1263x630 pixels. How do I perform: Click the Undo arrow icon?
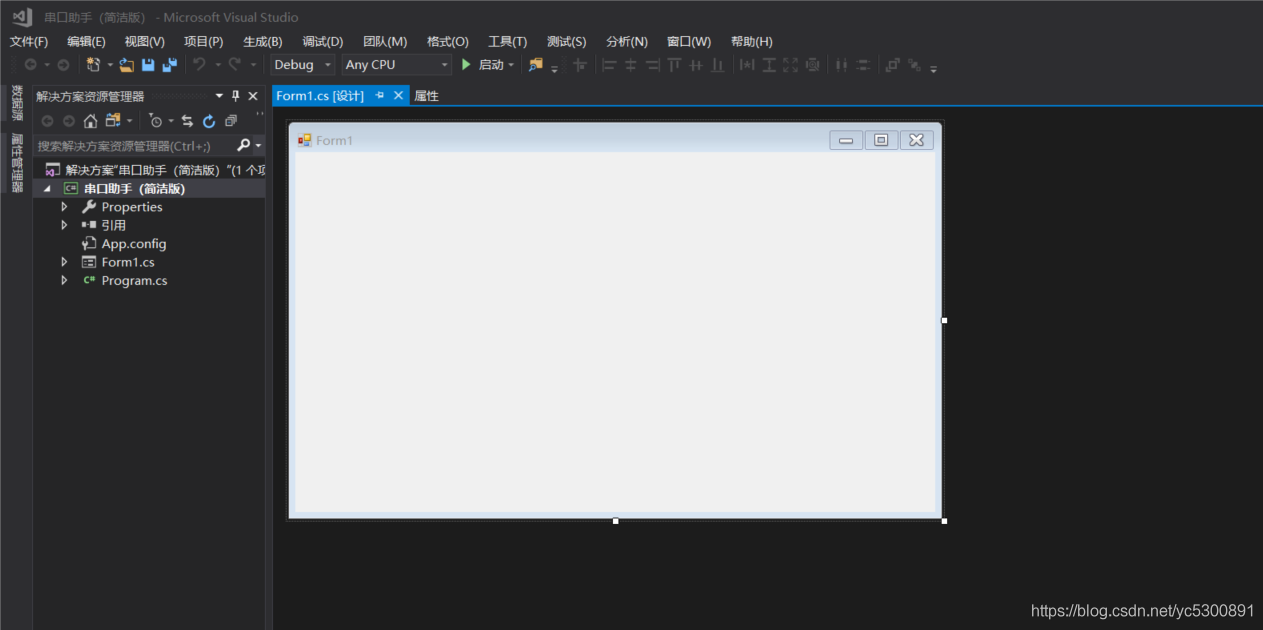tap(200, 65)
